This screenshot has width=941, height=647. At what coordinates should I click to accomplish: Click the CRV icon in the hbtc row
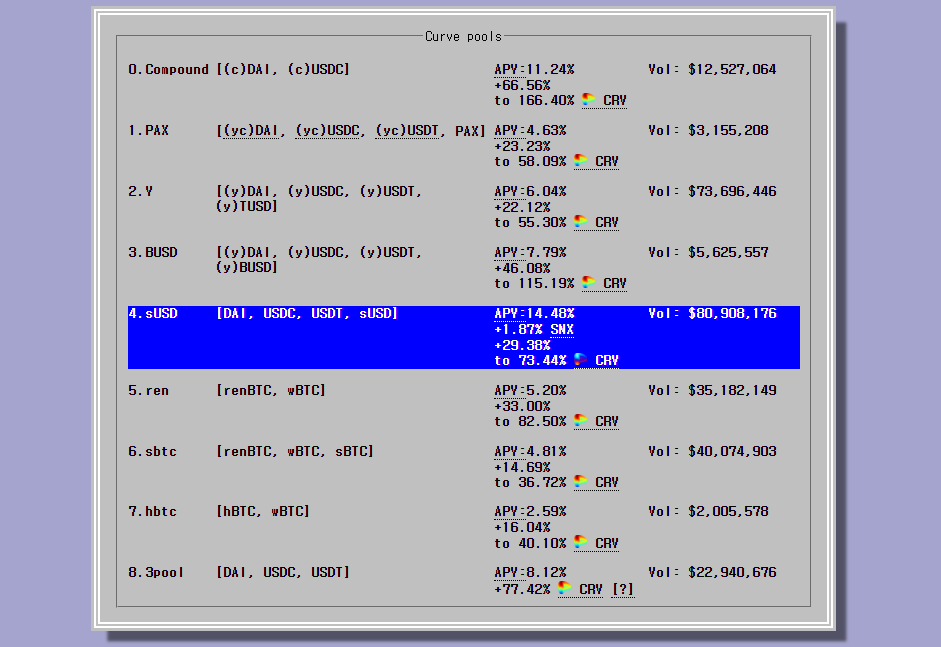(581, 542)
